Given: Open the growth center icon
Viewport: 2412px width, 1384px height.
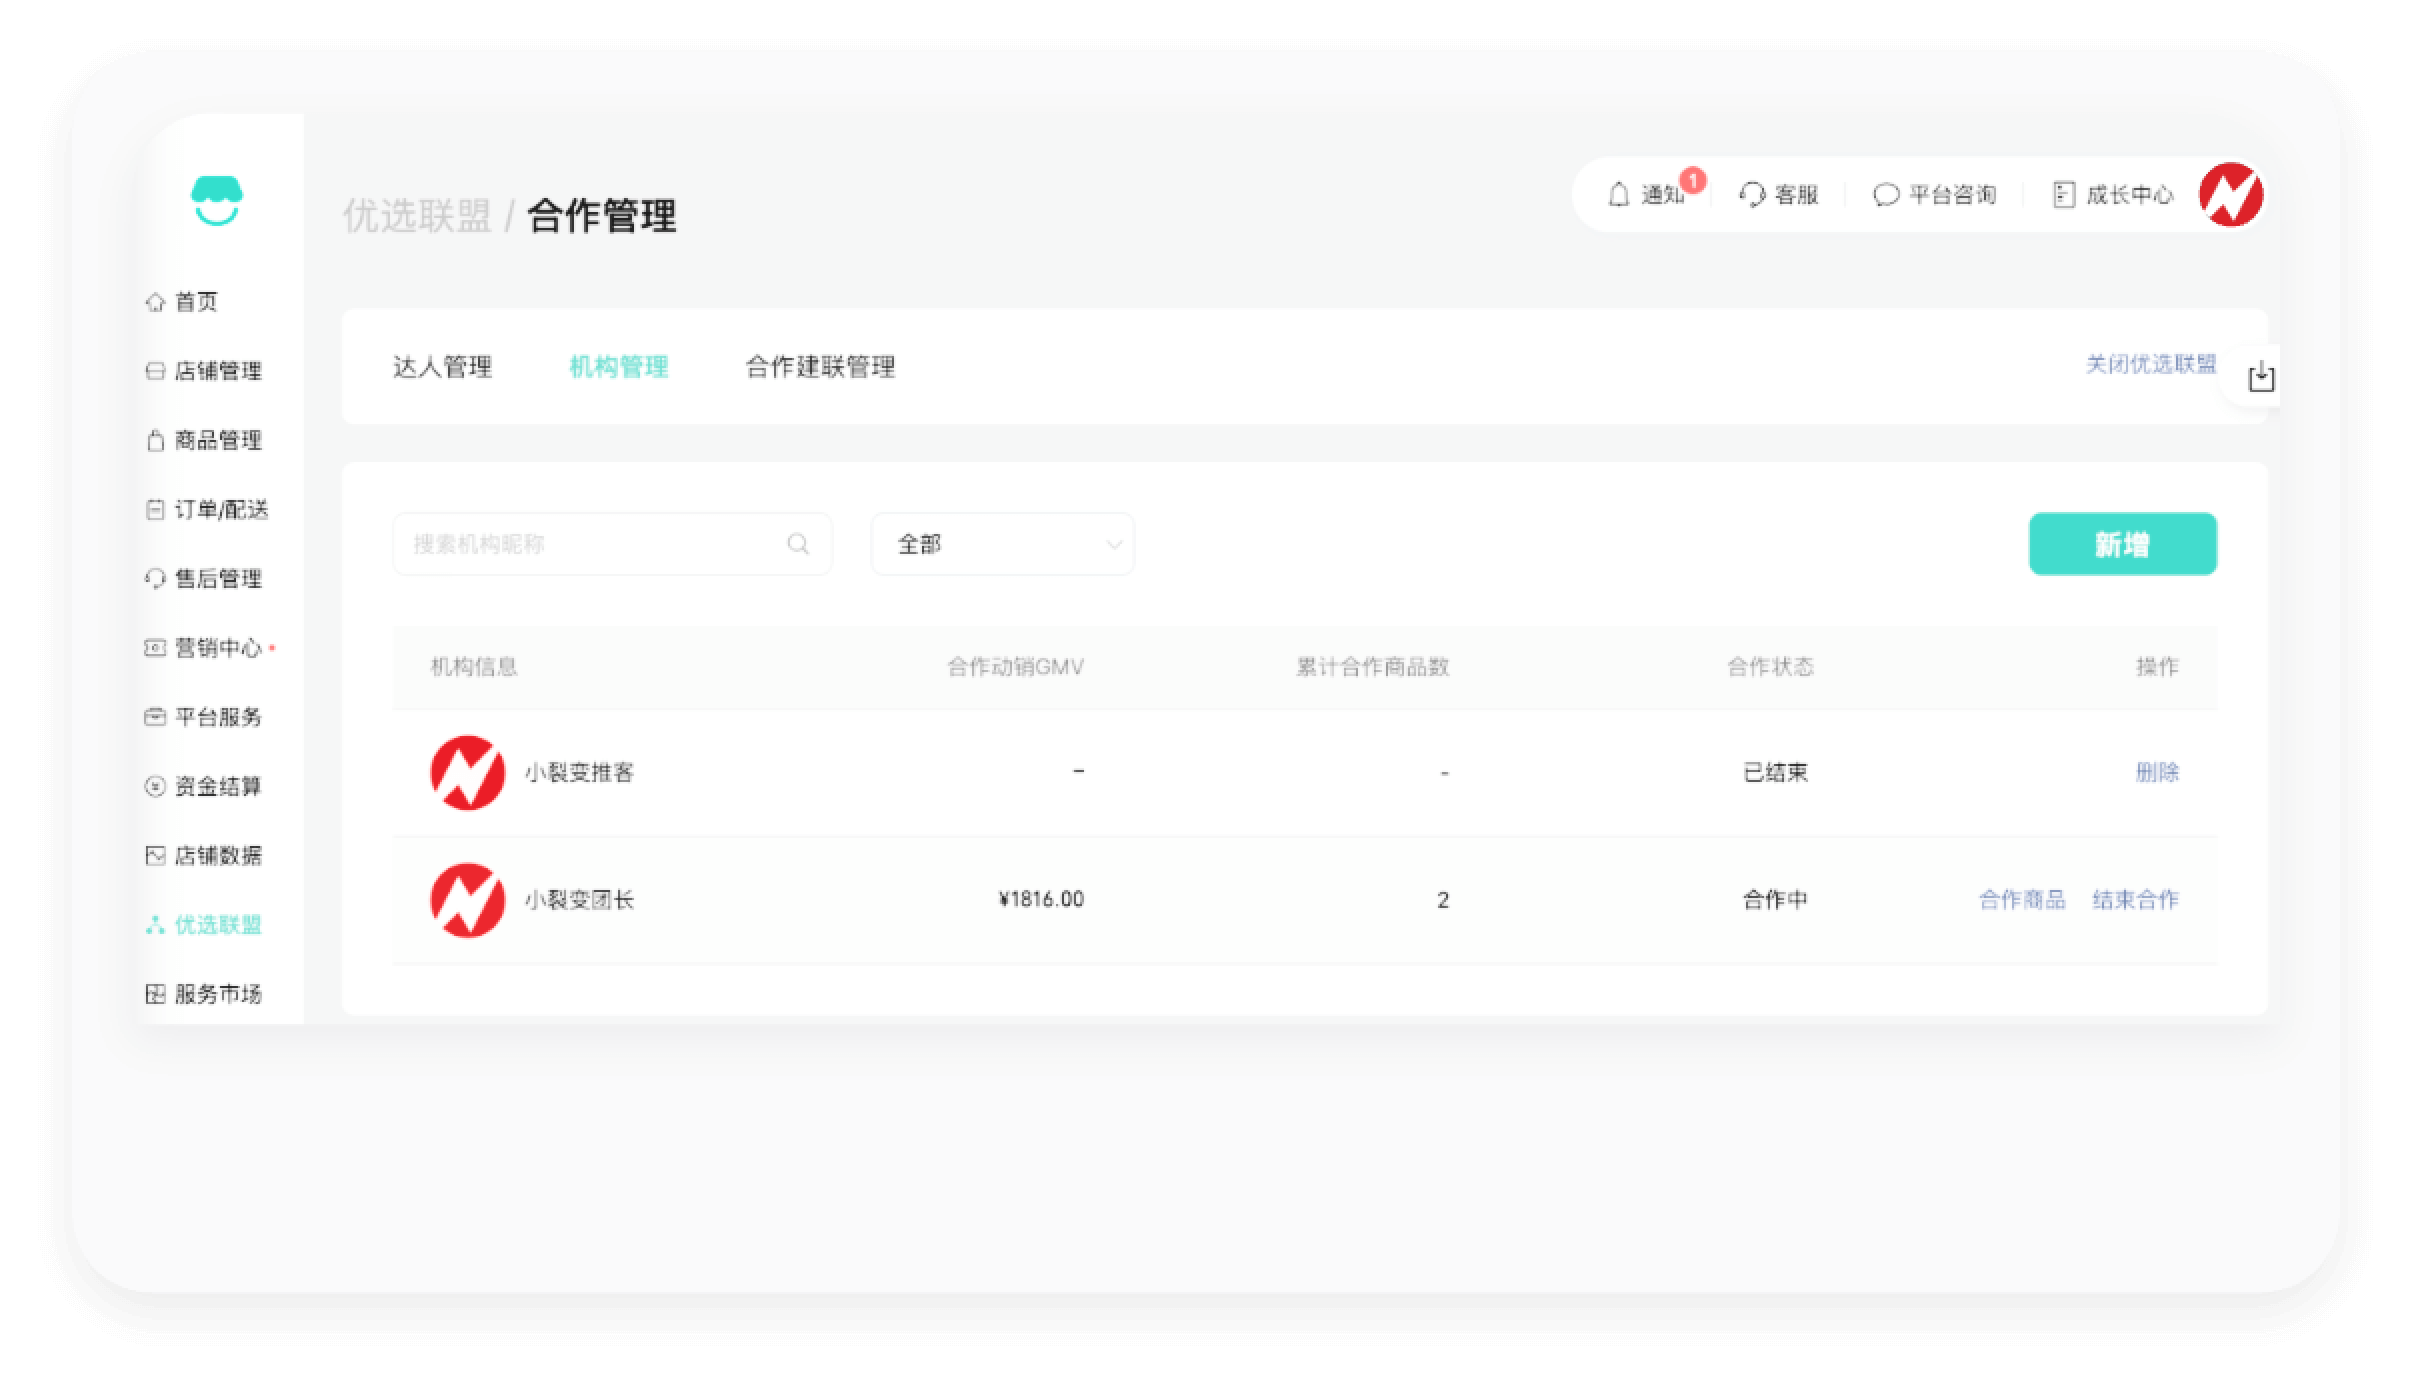Looking at the screenshot, I should click(2063, 194).
